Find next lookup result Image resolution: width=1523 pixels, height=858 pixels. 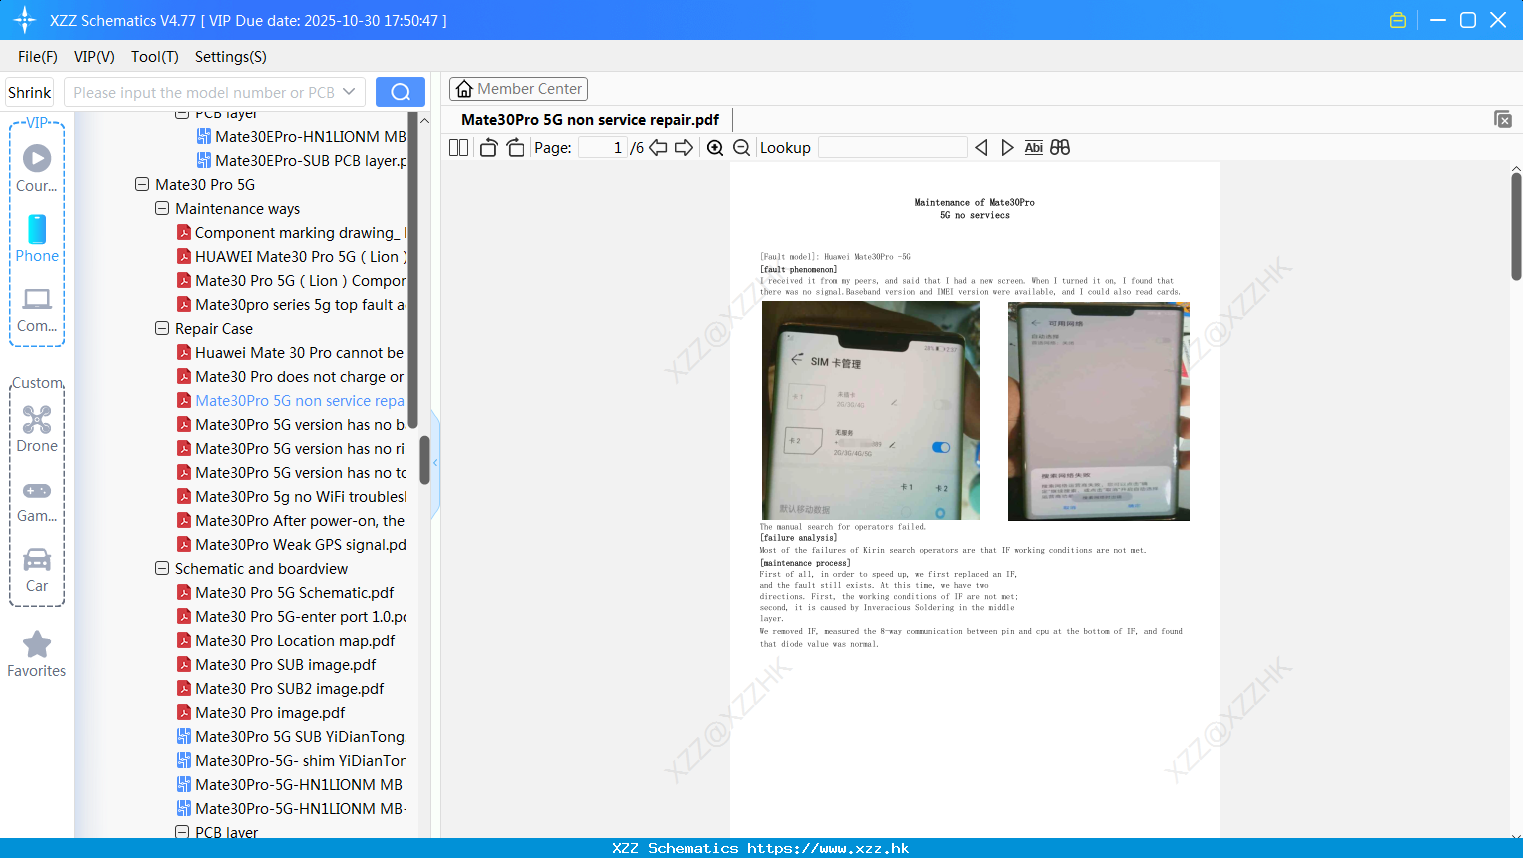[x=1007, y=148]
